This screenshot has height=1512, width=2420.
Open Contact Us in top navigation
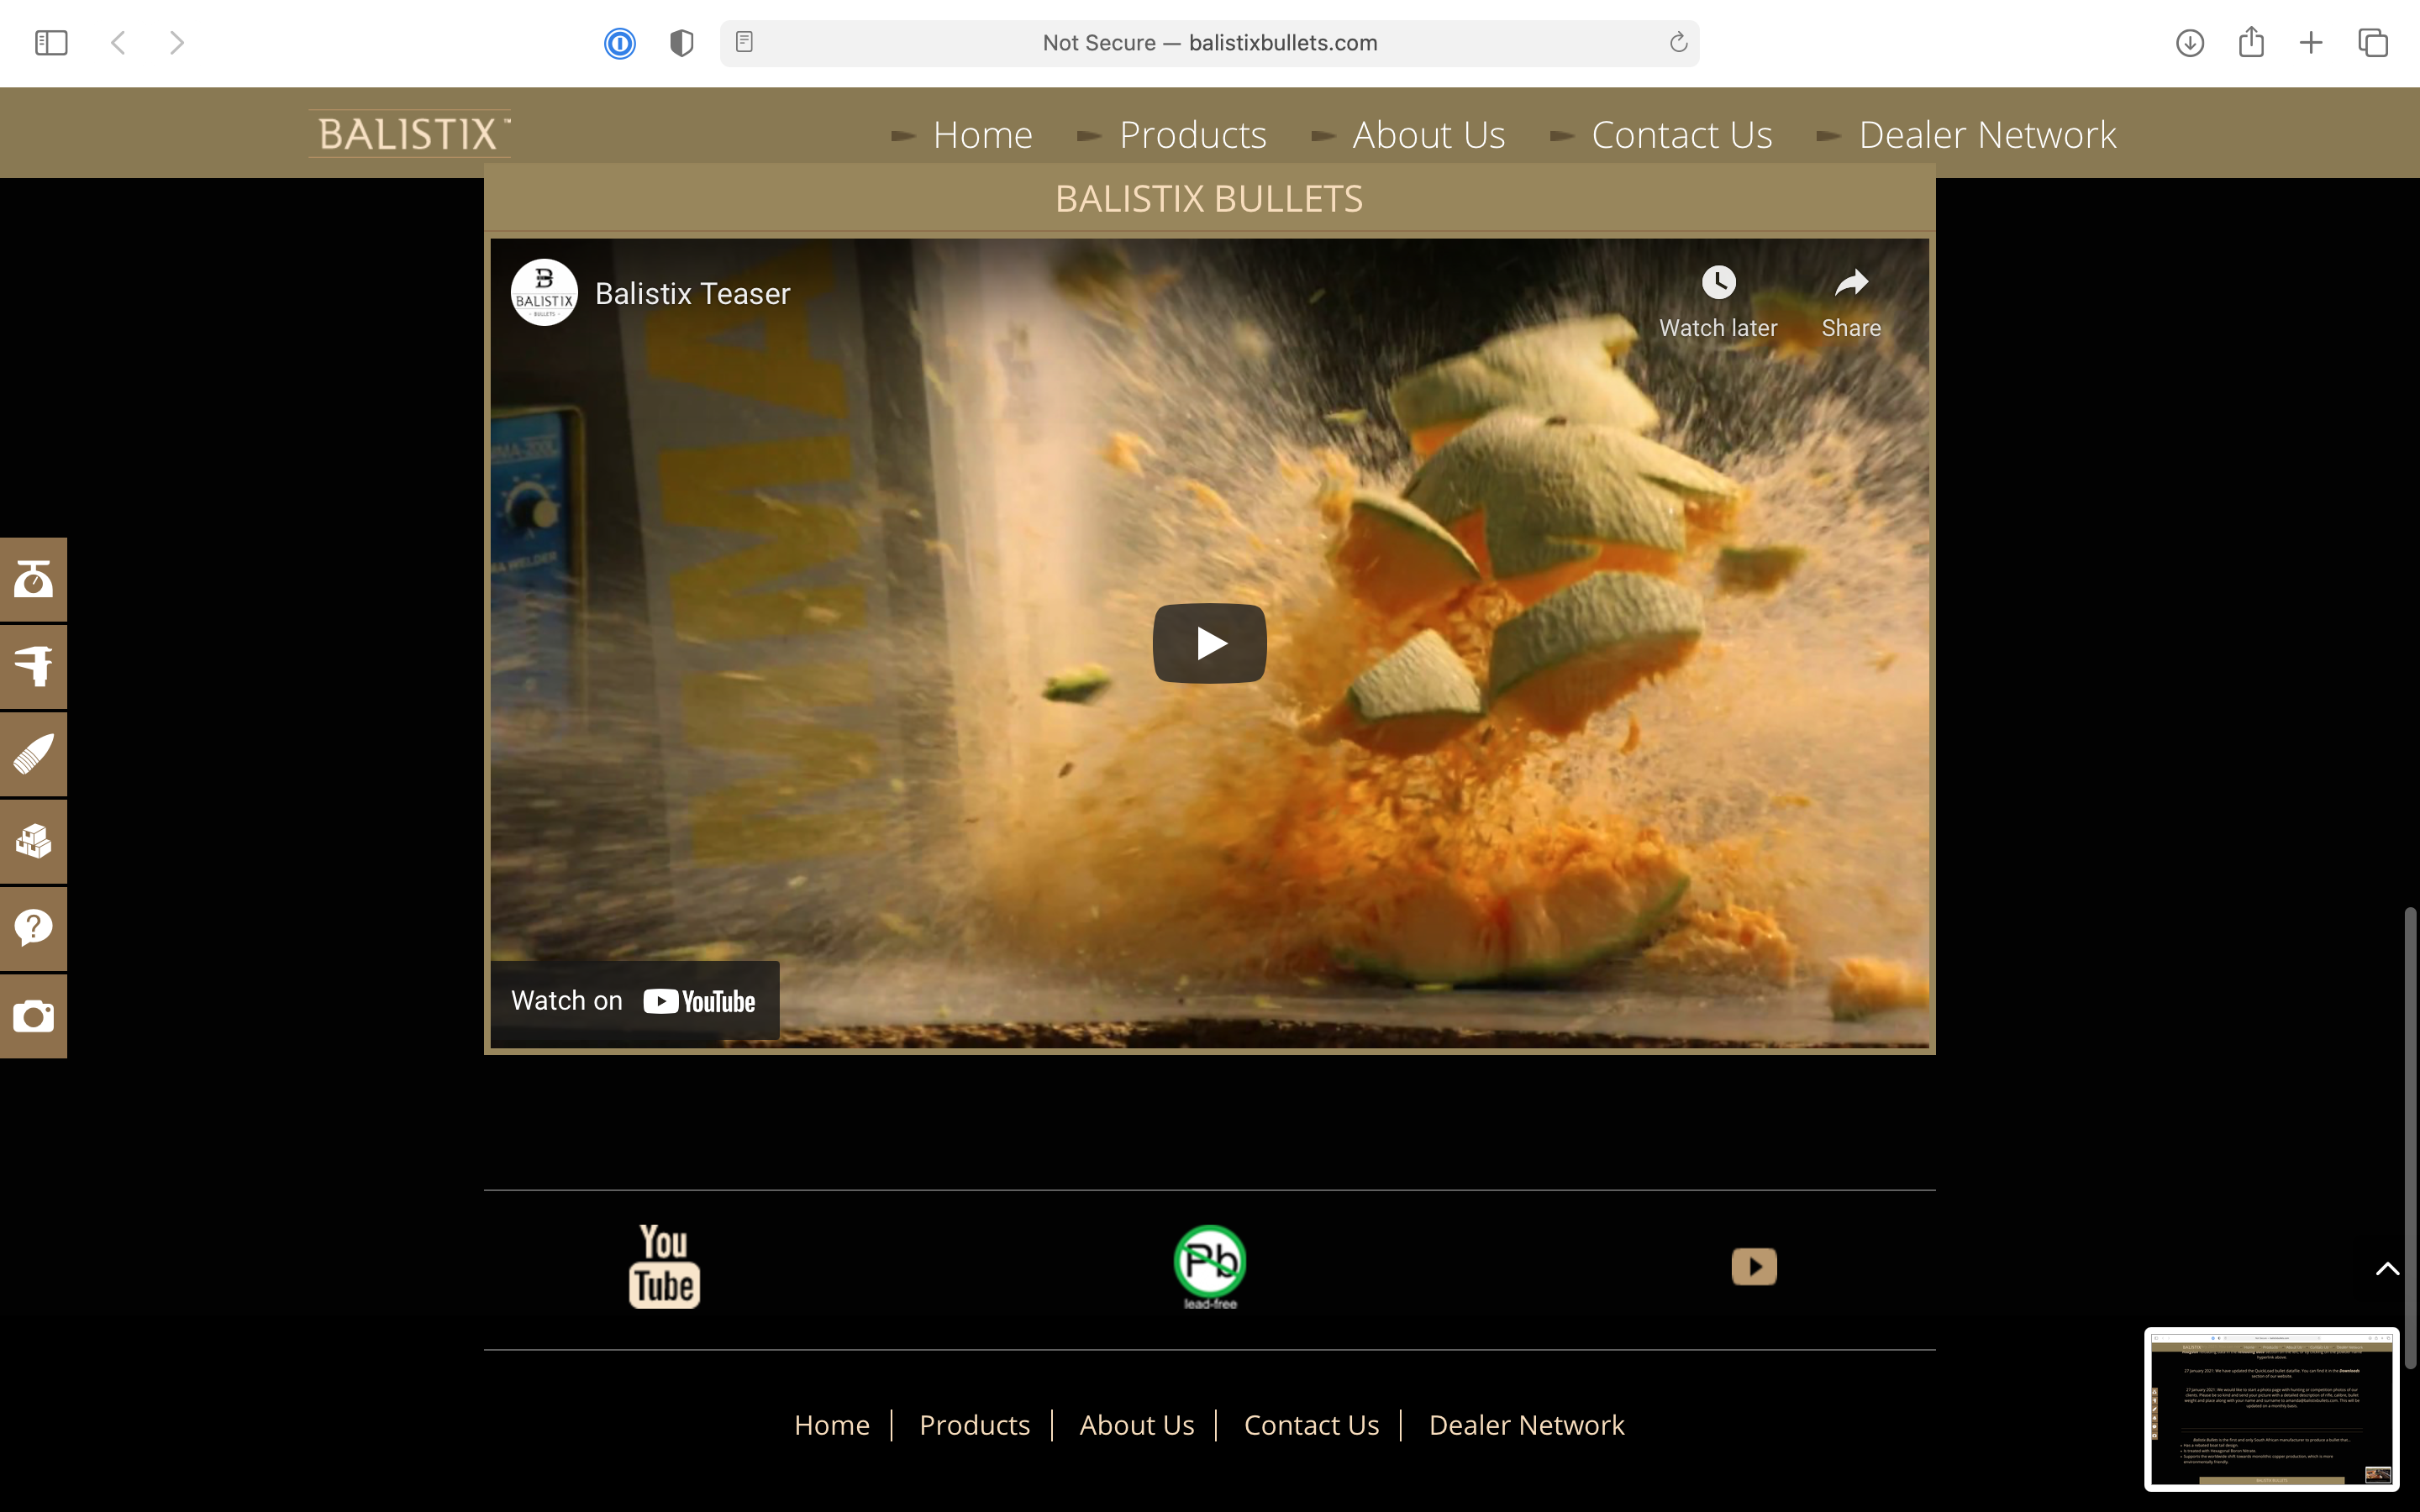pos(1681,134)
